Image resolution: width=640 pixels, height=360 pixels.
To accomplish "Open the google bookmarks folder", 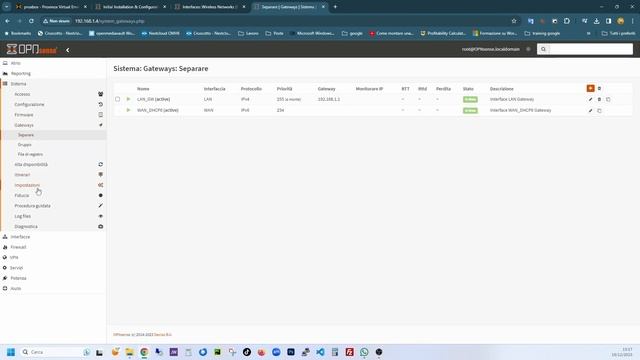I will [352, 33].
